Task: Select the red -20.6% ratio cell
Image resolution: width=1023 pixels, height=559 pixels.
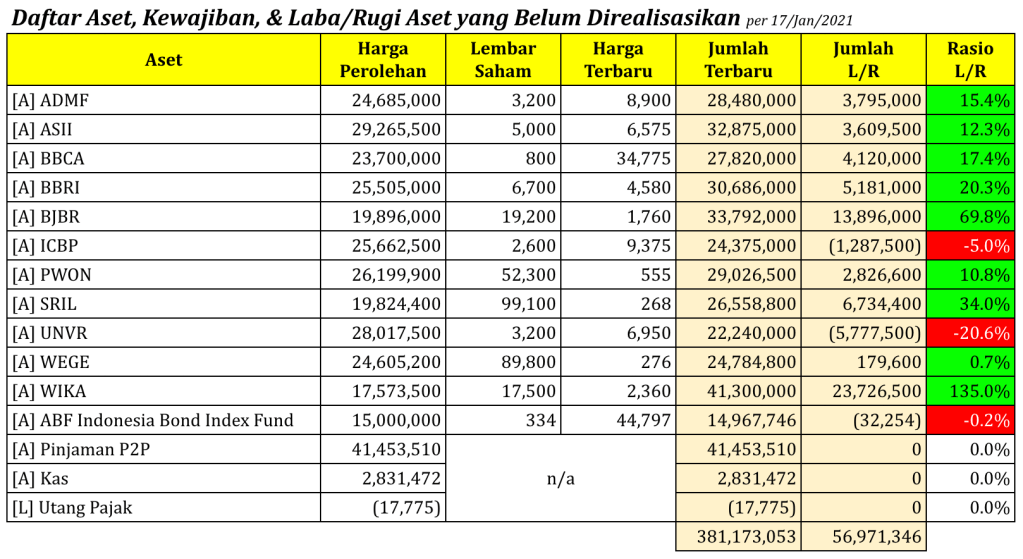Action: coord(970,332)
